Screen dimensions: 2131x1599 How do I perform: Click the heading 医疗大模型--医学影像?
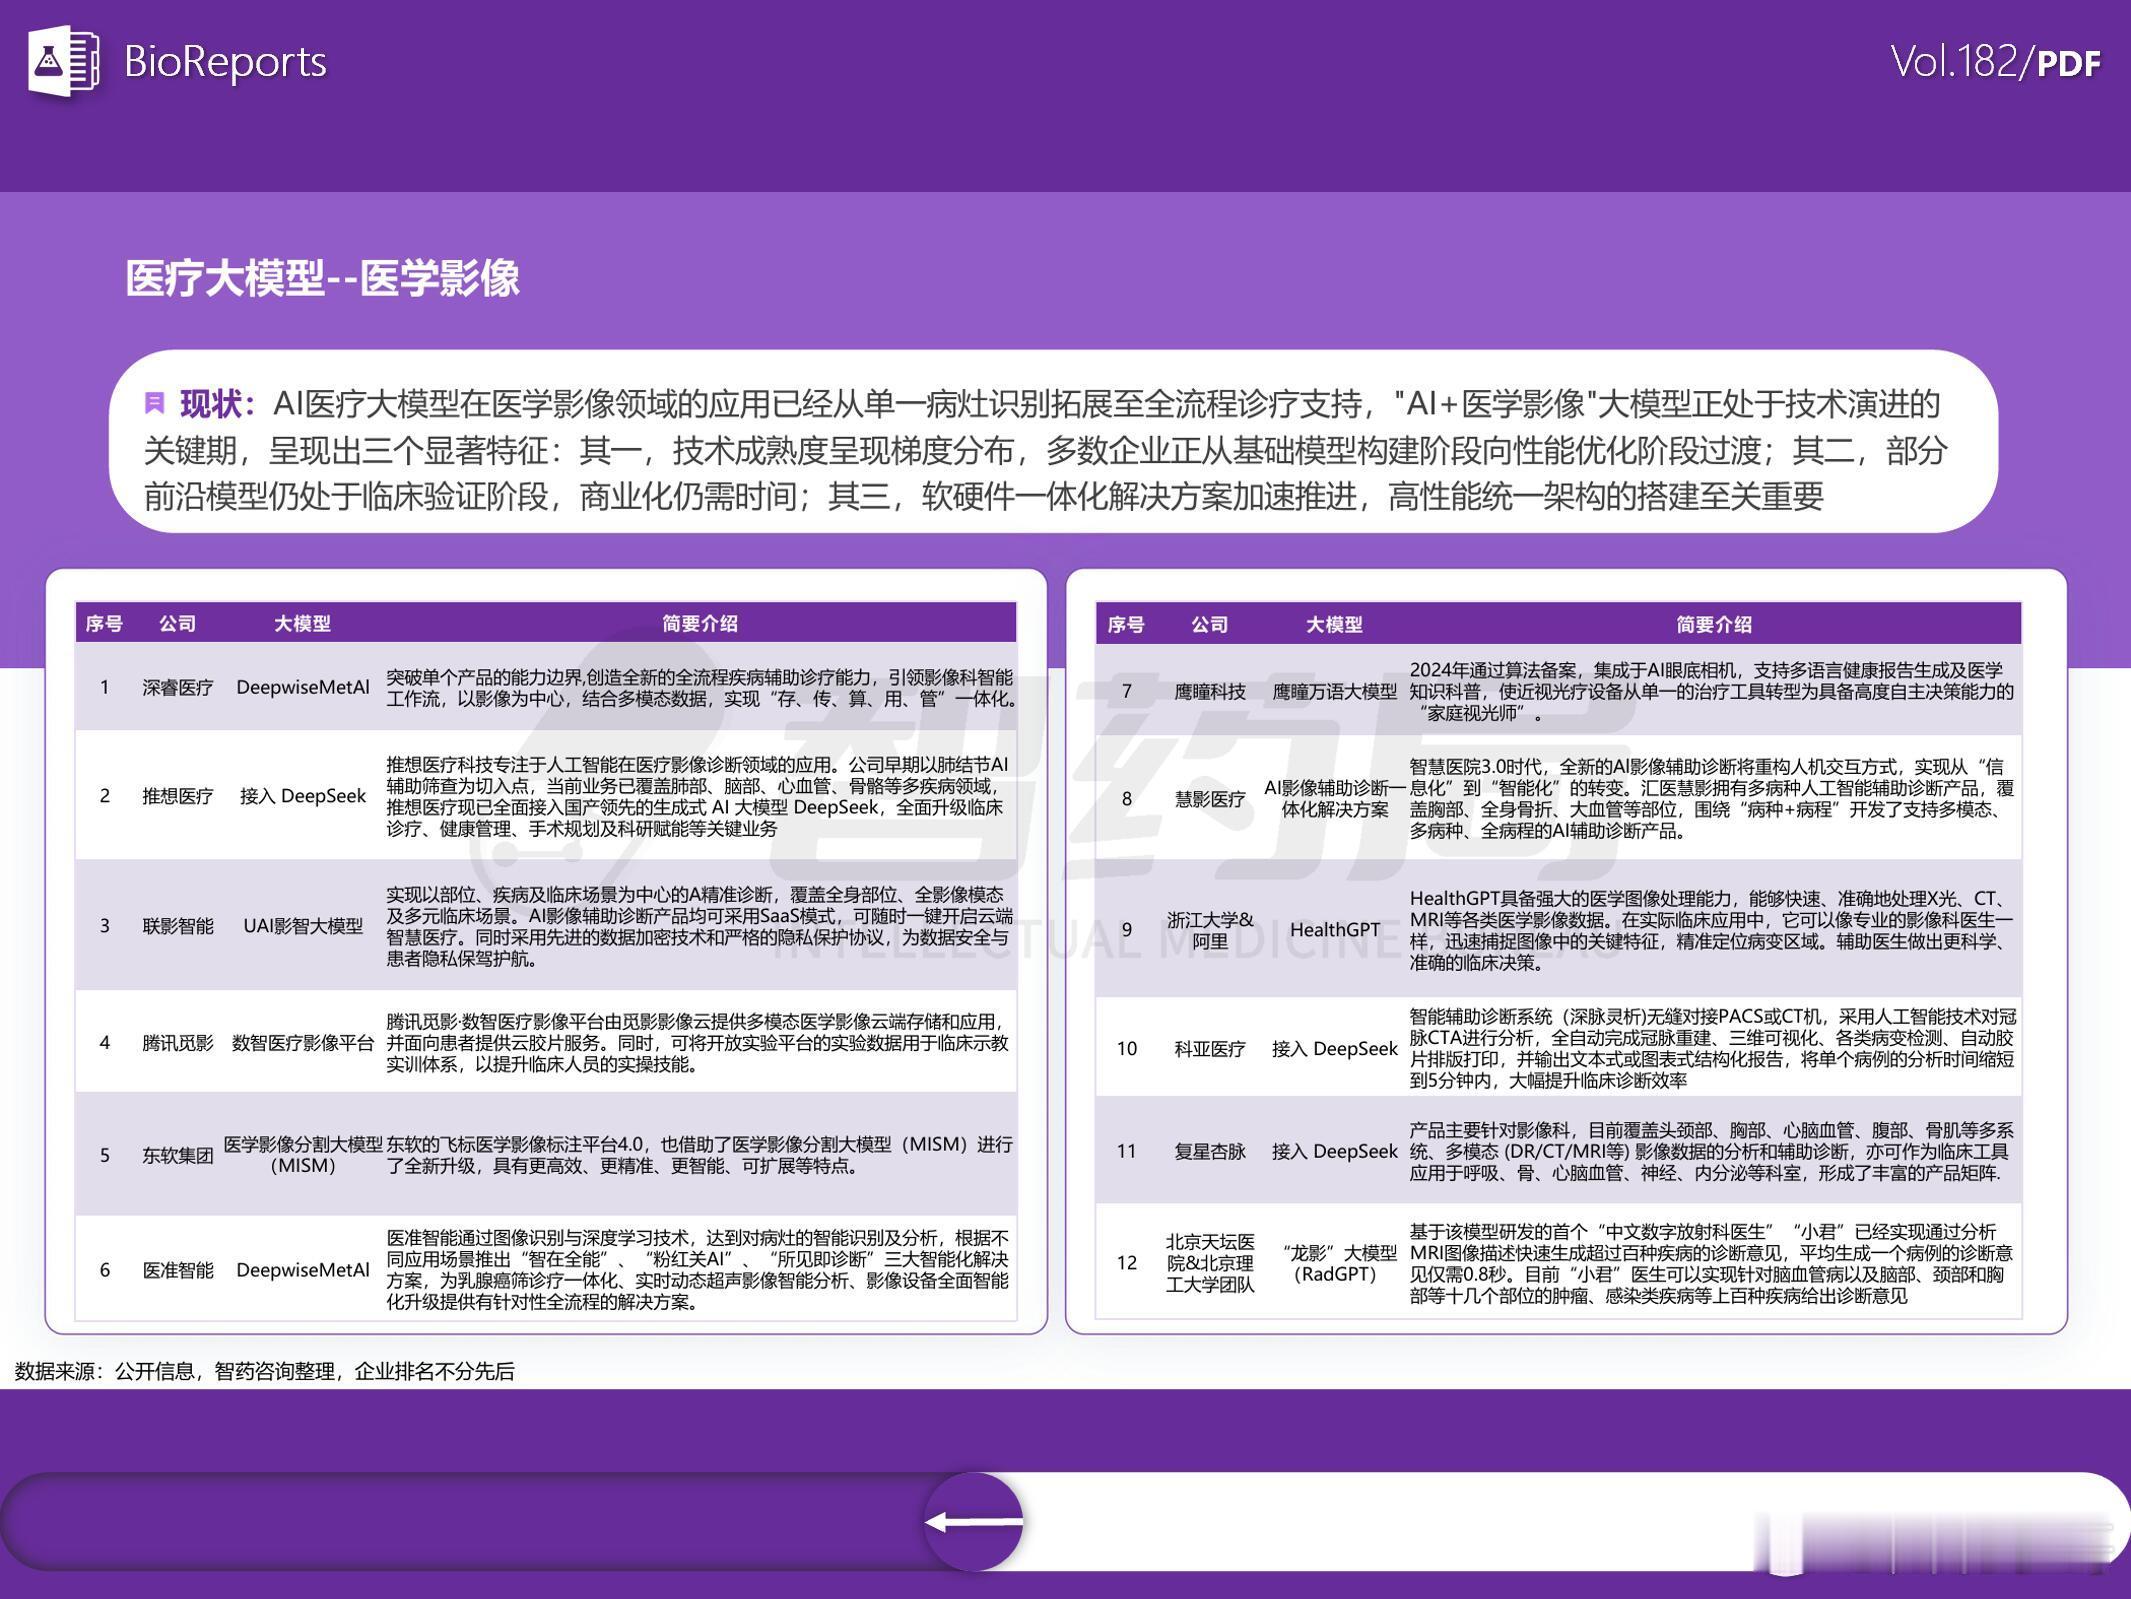tap(322, 277)
